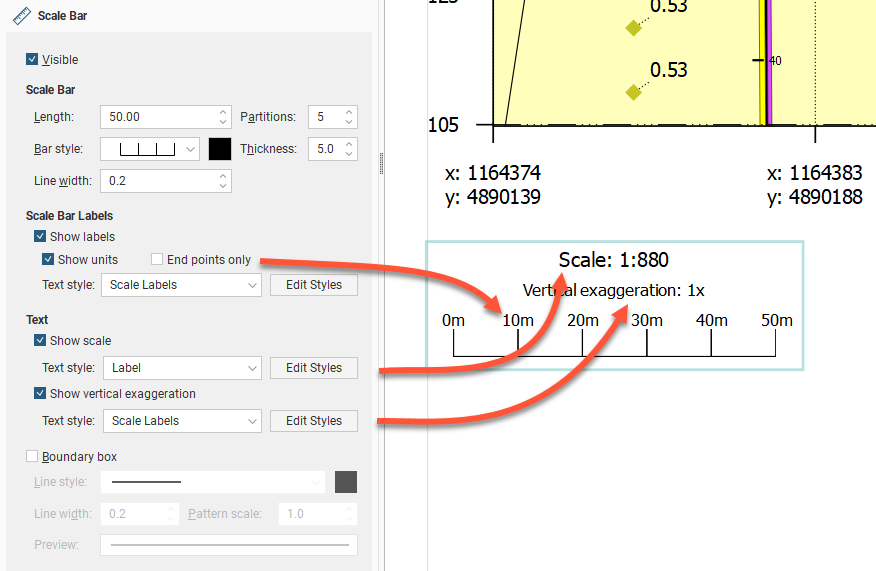The width and height of the screenshot is (876, 571).
Task: Click Edit Styles for Scale Bar Labels
Action: pyautogui.click(x=313, y=285)
